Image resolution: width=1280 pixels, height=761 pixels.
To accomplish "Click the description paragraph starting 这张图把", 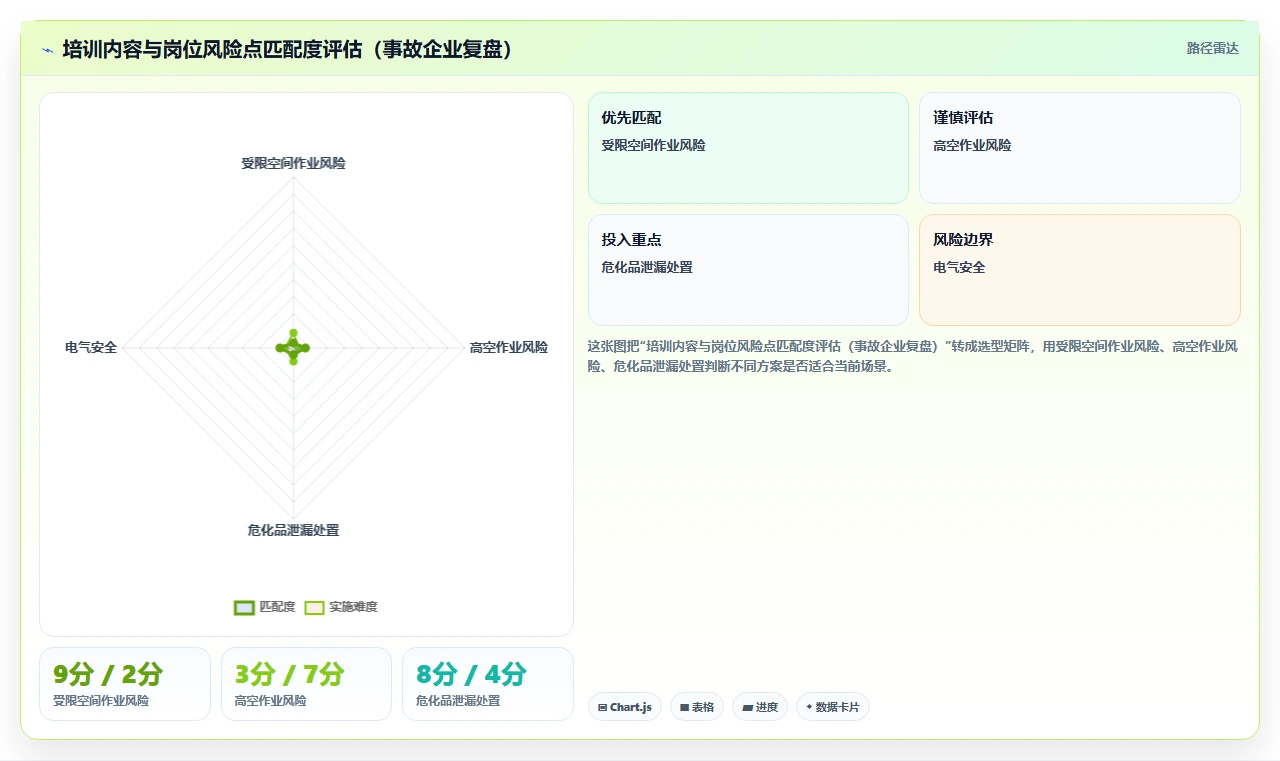I will point(913,356).
